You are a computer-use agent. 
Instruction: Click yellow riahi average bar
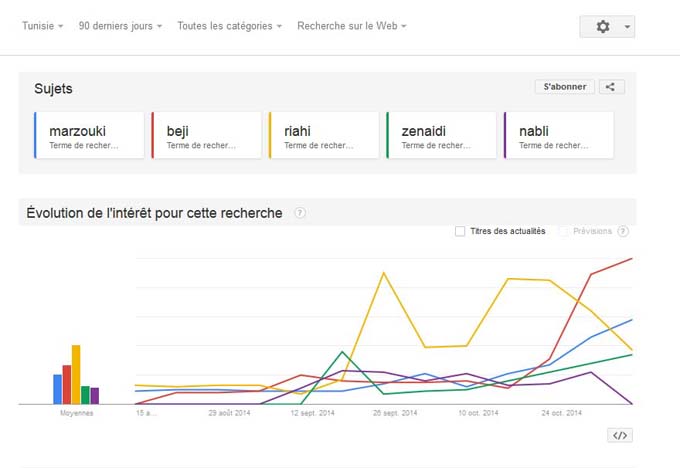tap(76, 374)
